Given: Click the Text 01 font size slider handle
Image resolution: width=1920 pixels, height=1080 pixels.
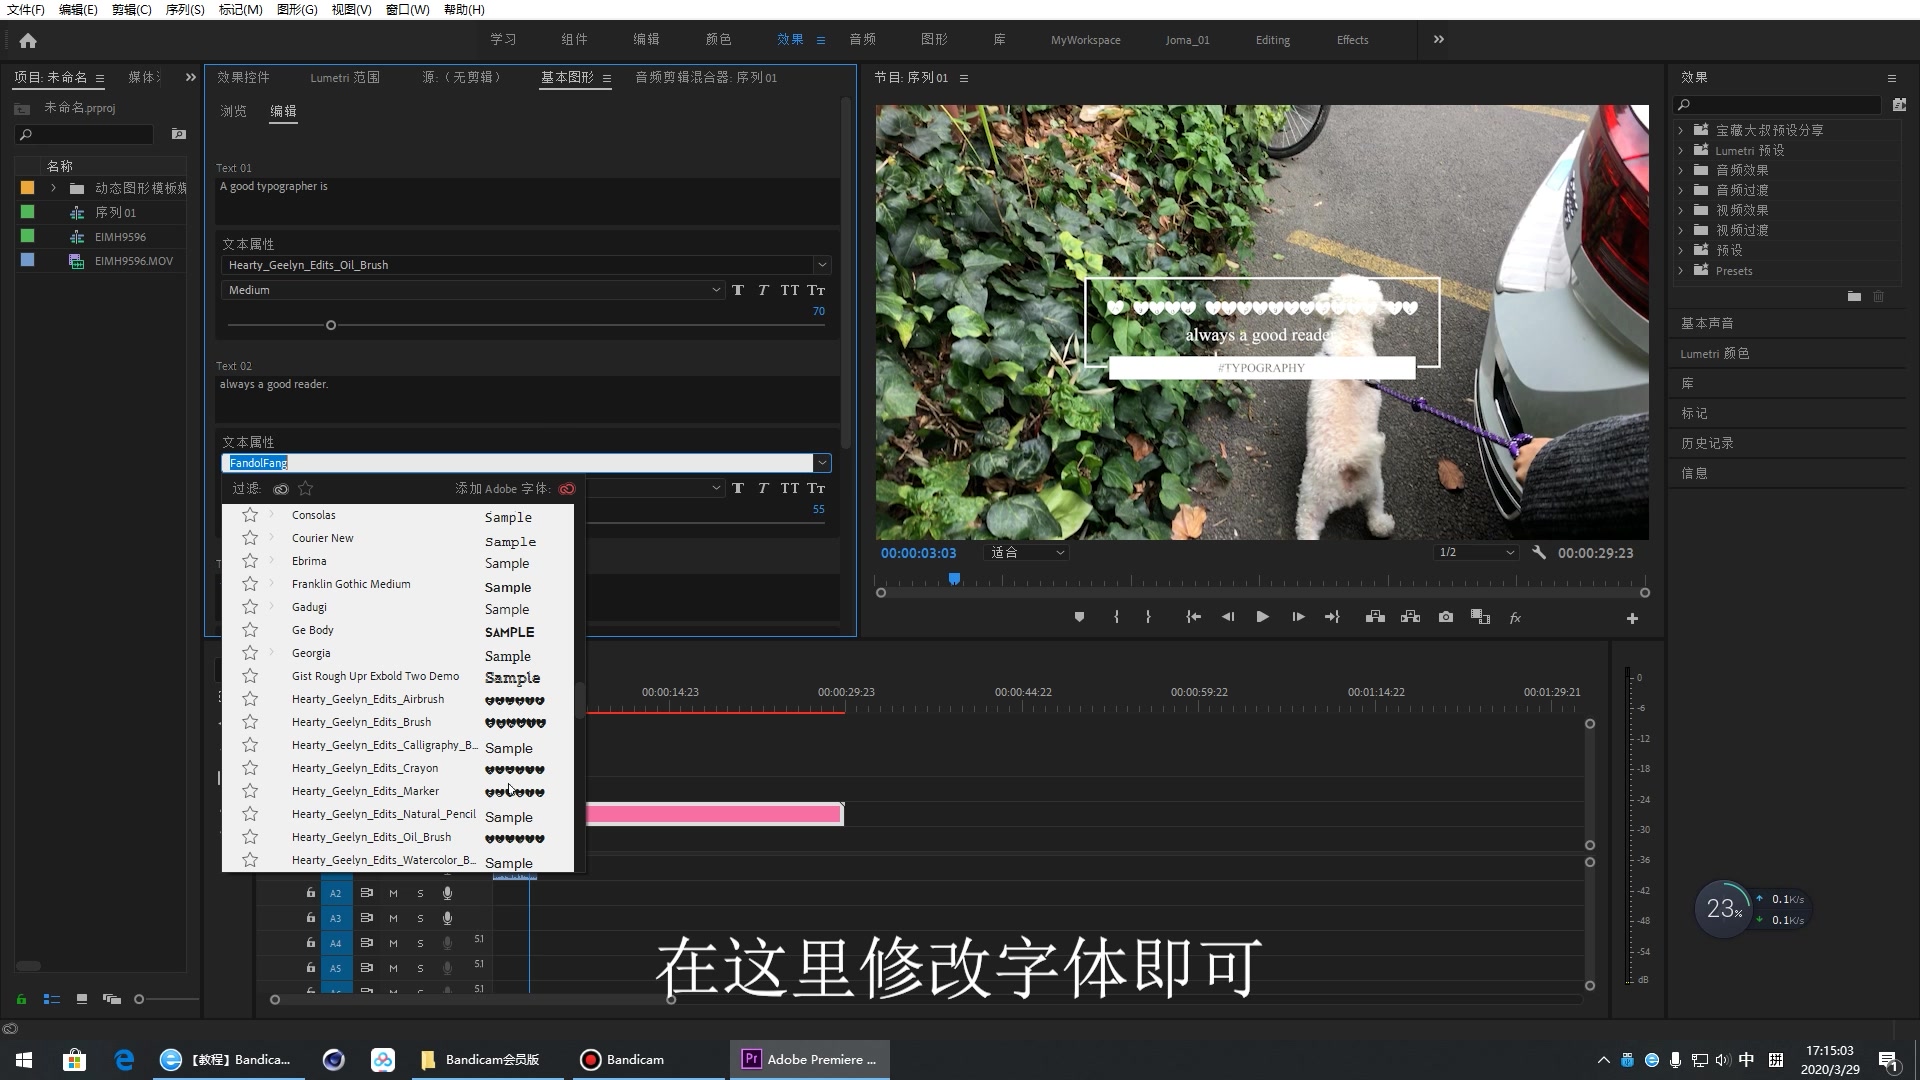Looking at the screenshot, I should pos(331,325).
